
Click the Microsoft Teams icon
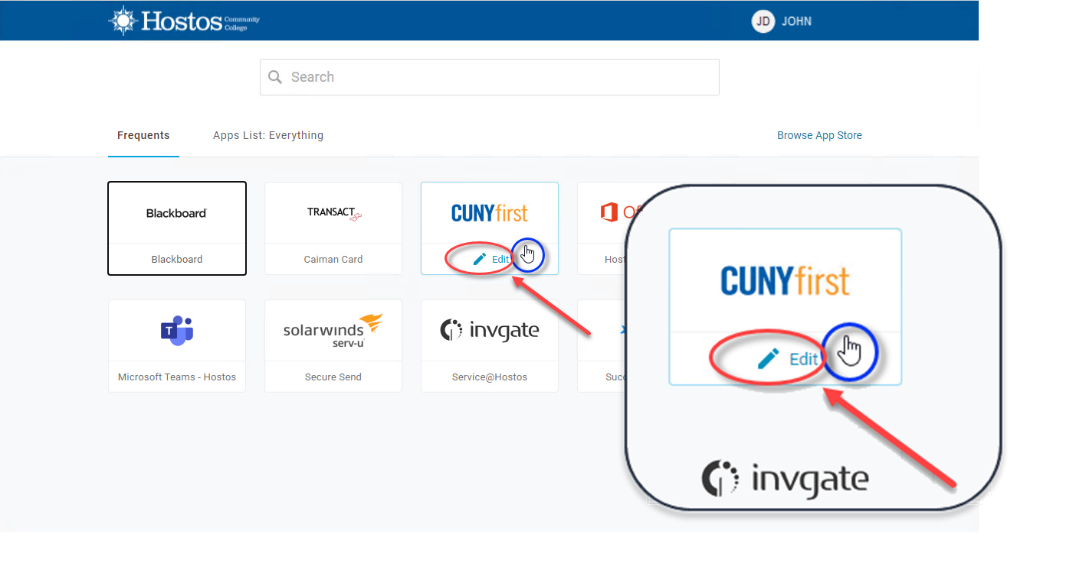[177, 330]
